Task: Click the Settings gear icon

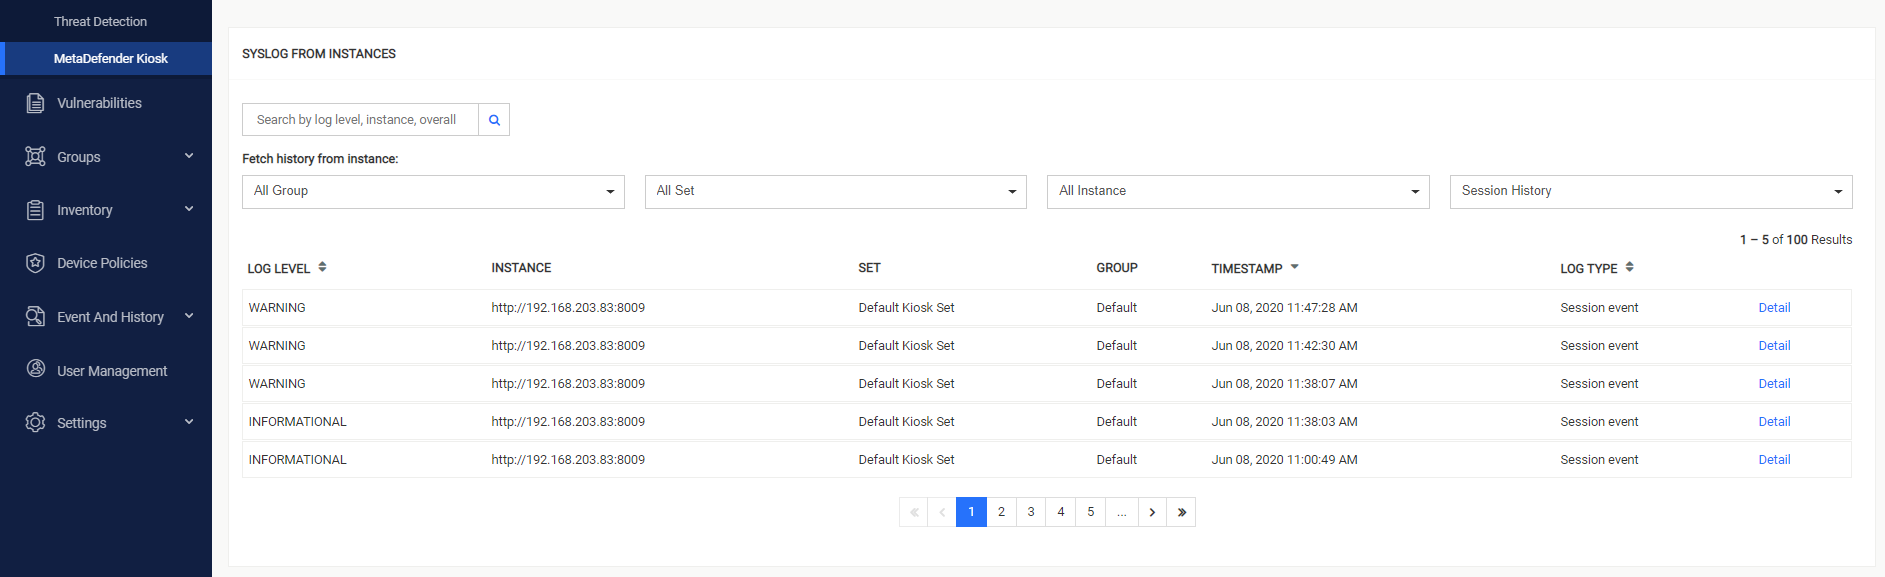Action: (x=35, y=423)
